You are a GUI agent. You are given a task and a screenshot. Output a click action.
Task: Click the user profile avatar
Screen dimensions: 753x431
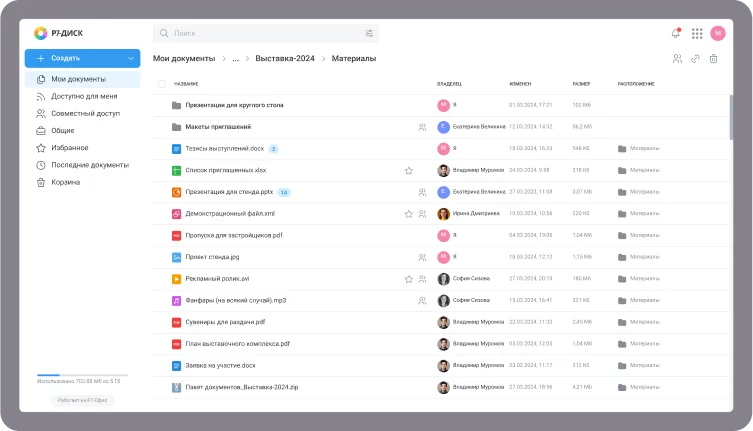pos(718,33)
